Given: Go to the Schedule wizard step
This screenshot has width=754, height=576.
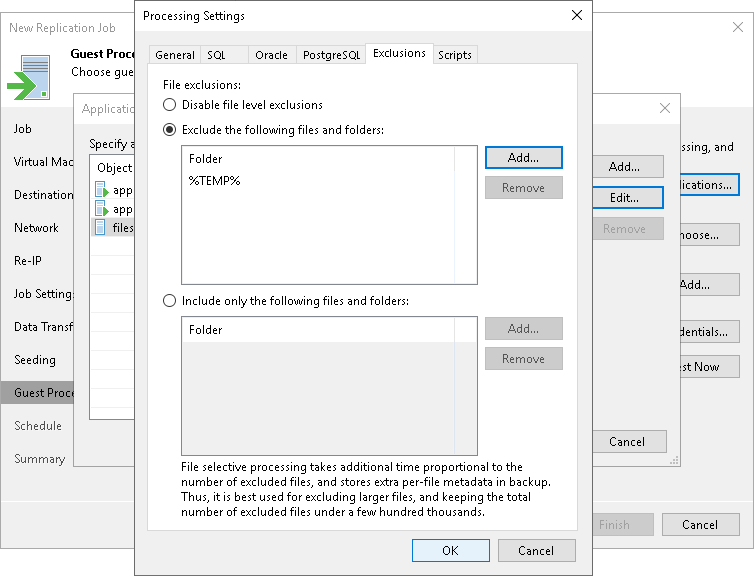Looking at the screenshot, I should [x=38, y=426].
